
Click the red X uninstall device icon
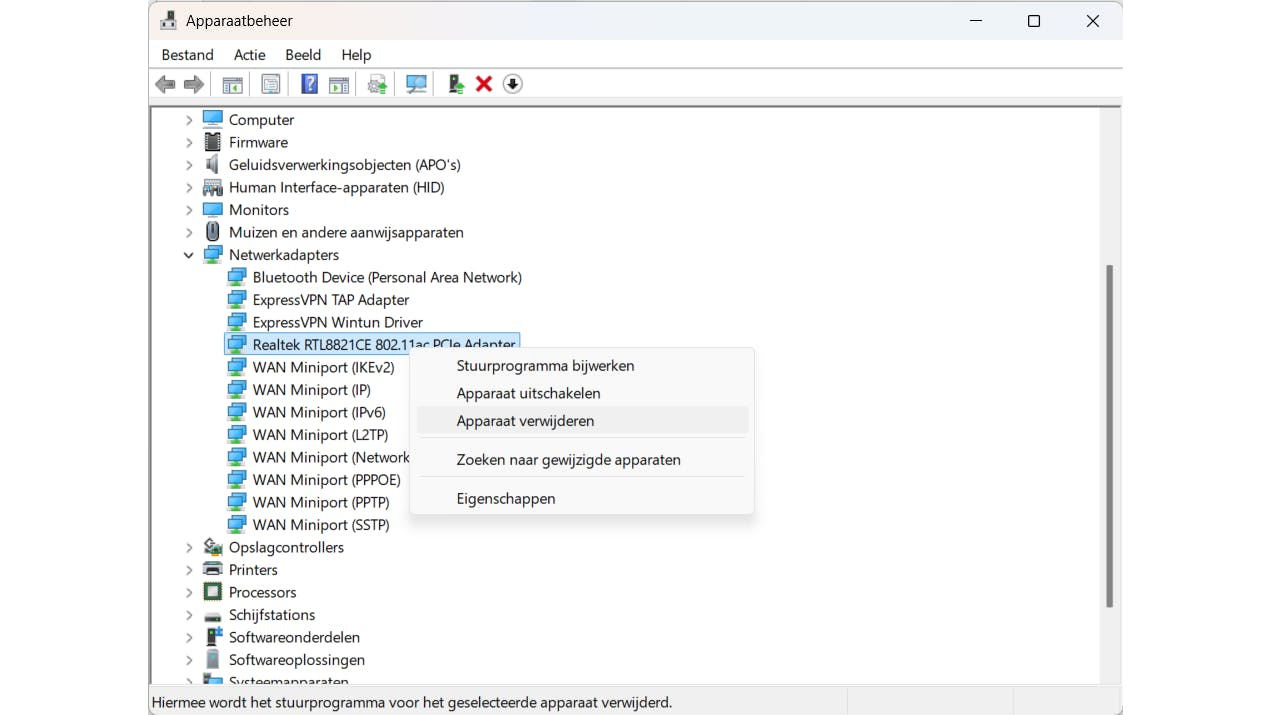[x=484, y=85]
